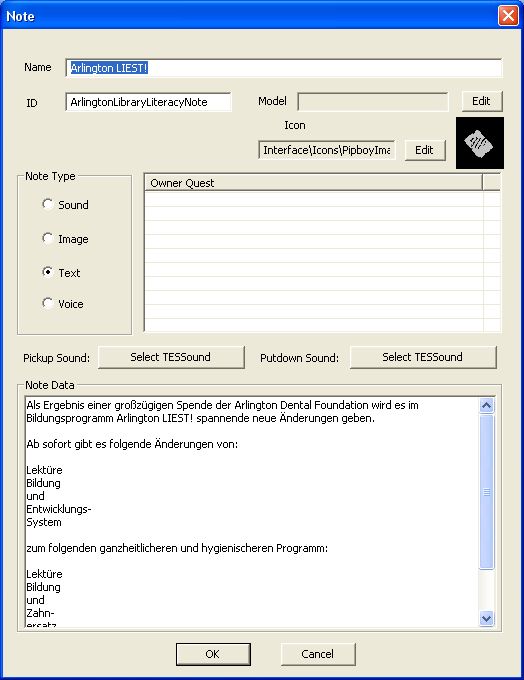
Task: Click the Note Data scrollbar thumb
Action: tap(487, 492)
